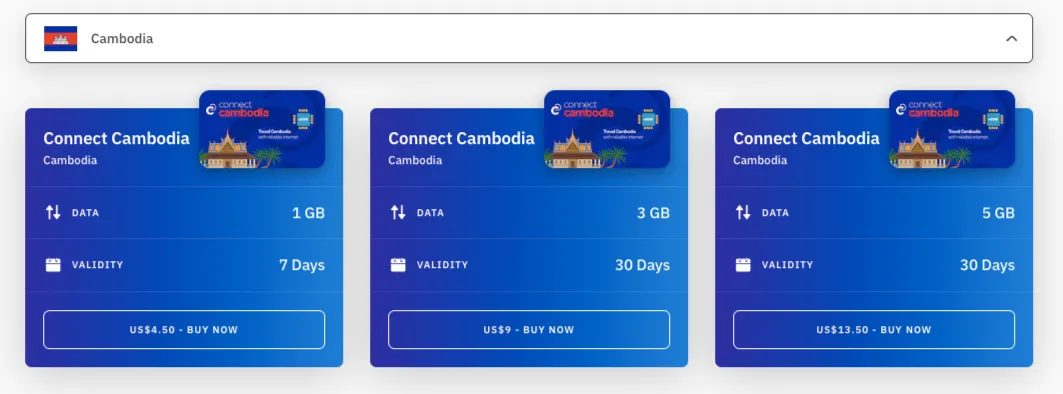Click the data arrows icon on 5 GB plan
1063x394 pixels.
tap(743, 212)
